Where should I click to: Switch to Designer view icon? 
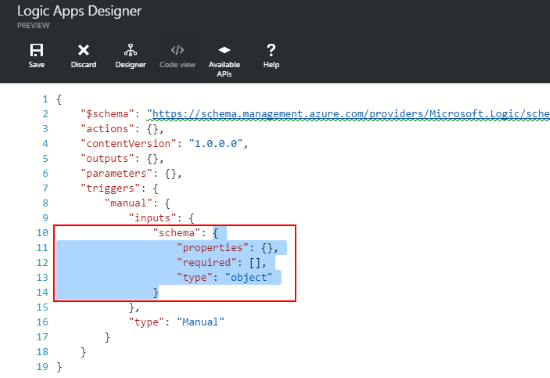pyautogui.click(x=130, y=50)
